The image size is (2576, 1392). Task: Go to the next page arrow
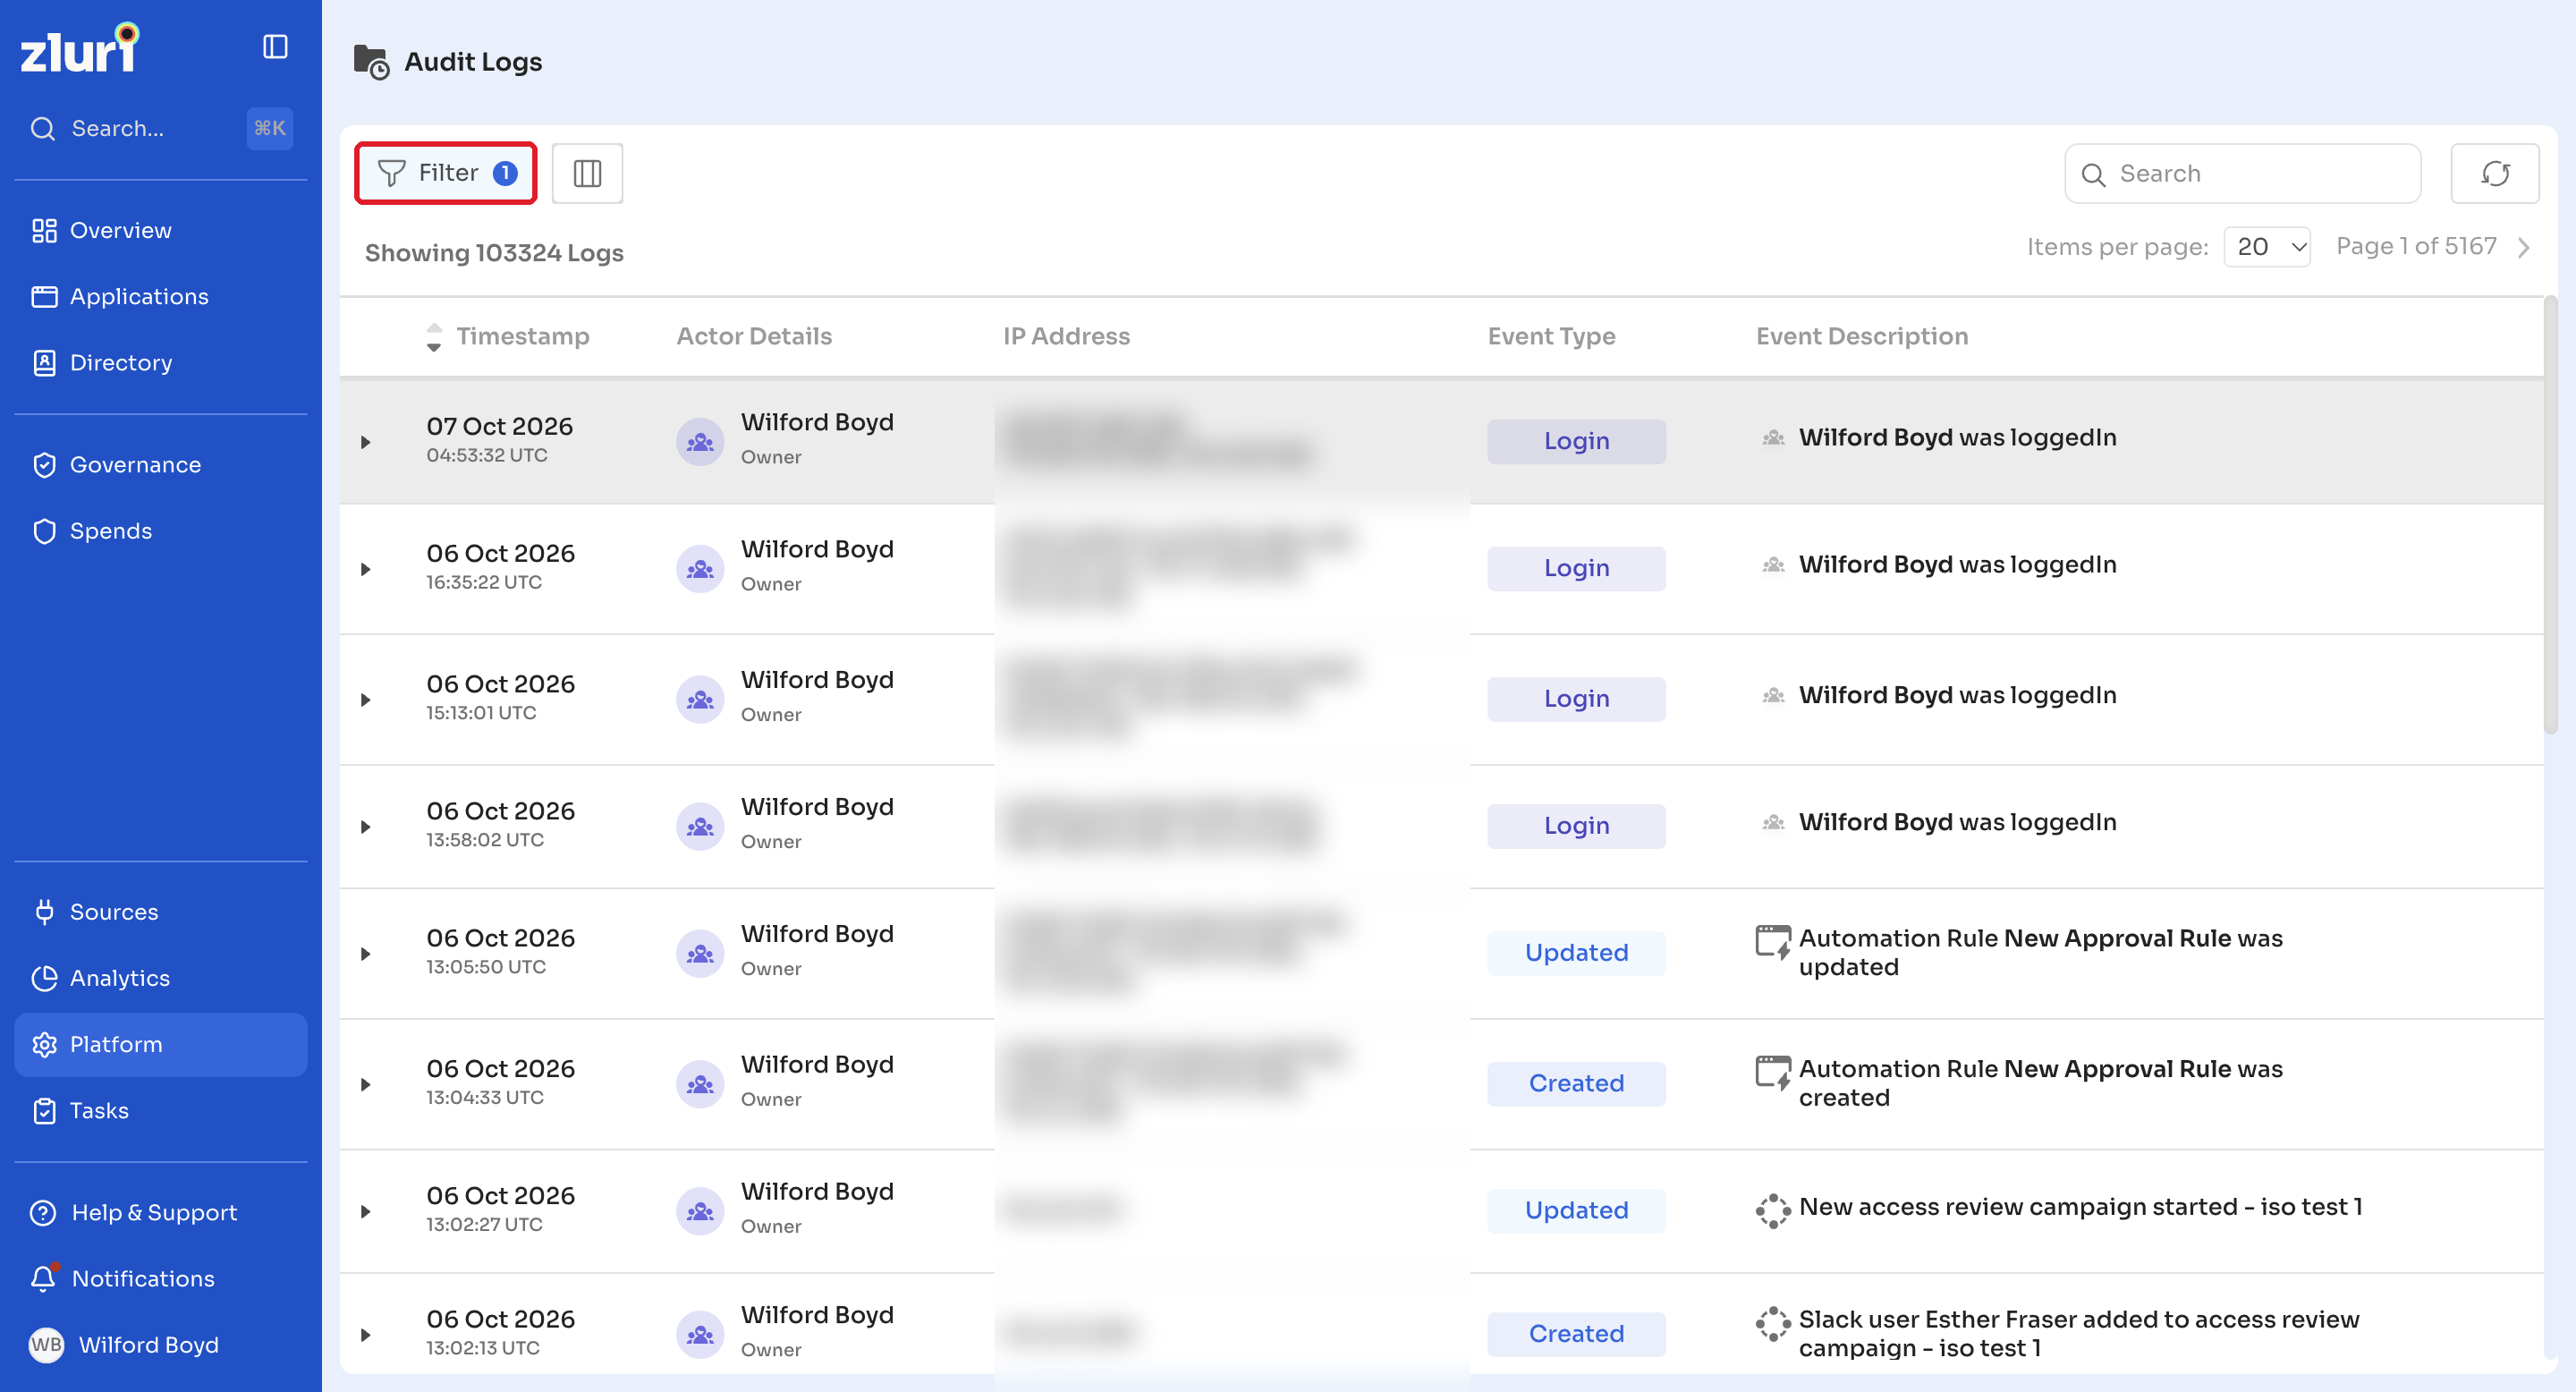(2523, 247)
